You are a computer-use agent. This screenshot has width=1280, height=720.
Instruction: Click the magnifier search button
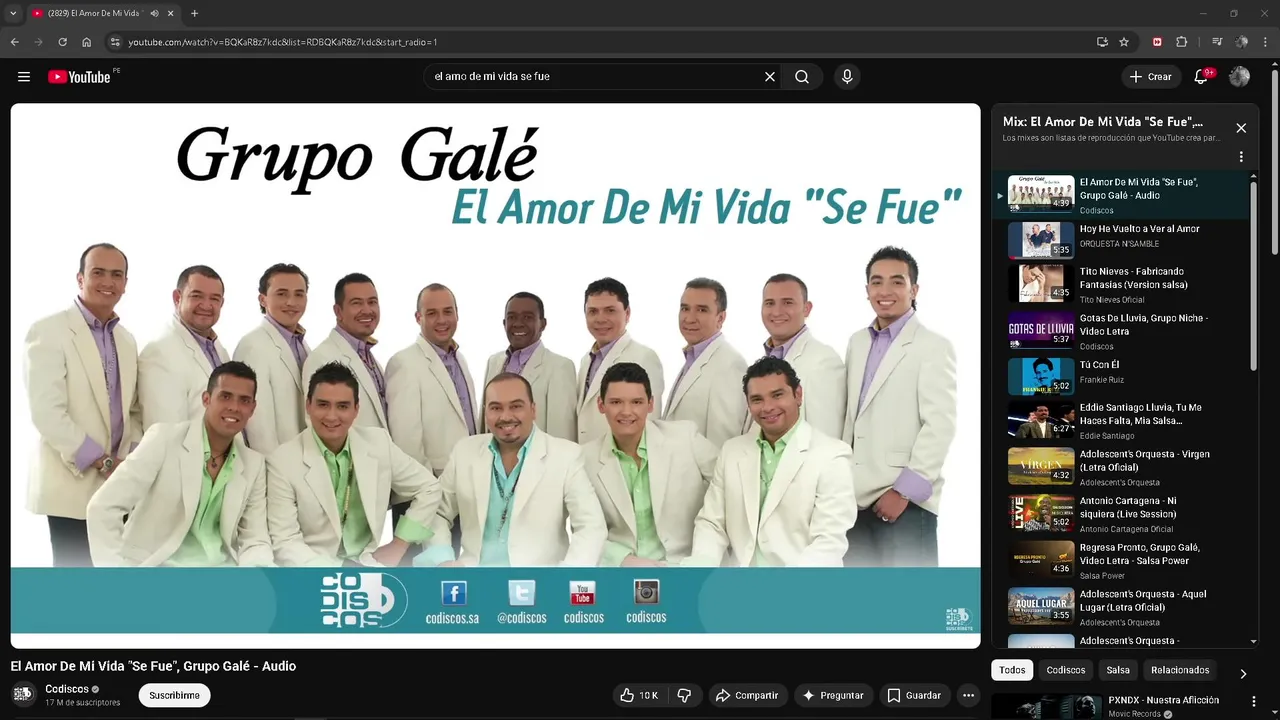coord(802,77)
